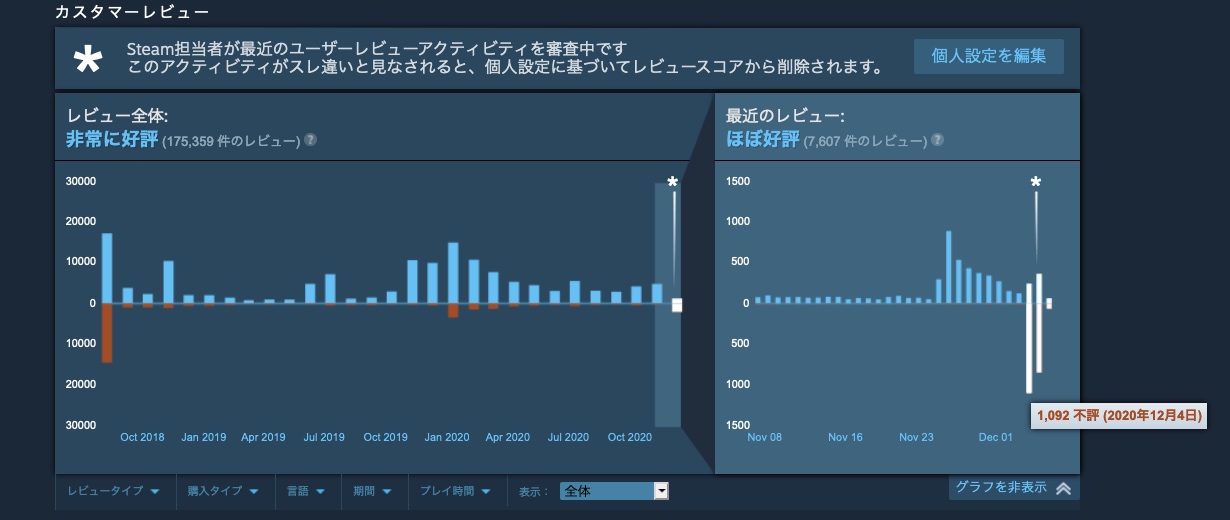
Task: Click the 最近のレビュー: label
Action: [x=786, y=116]
